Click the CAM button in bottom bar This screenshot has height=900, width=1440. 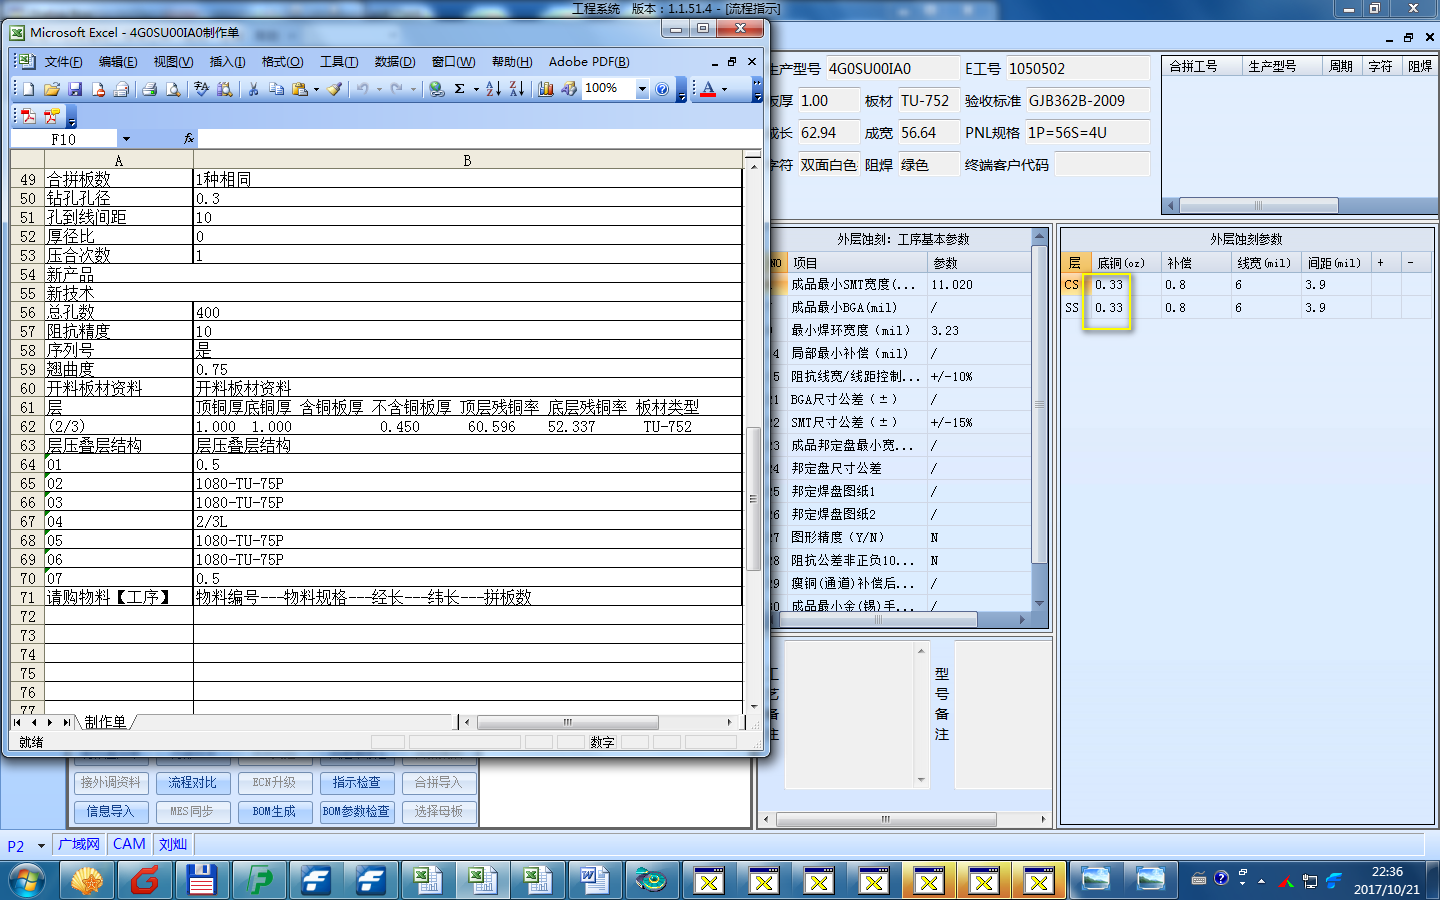click(x=129, y=845)
